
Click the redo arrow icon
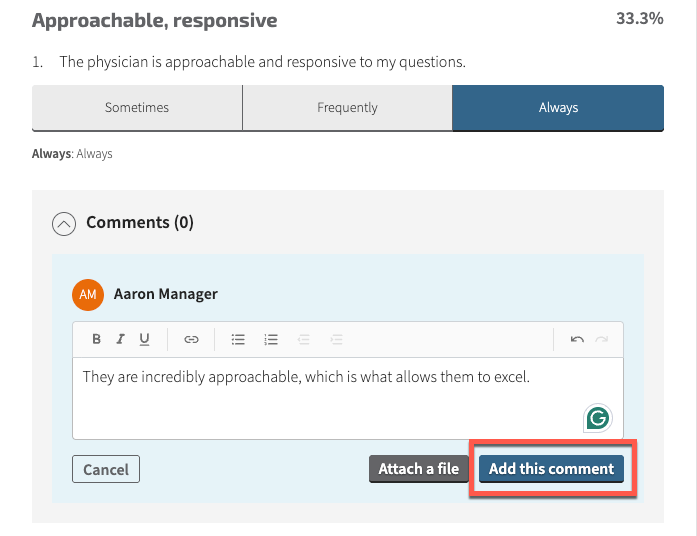tap(601, 340)
